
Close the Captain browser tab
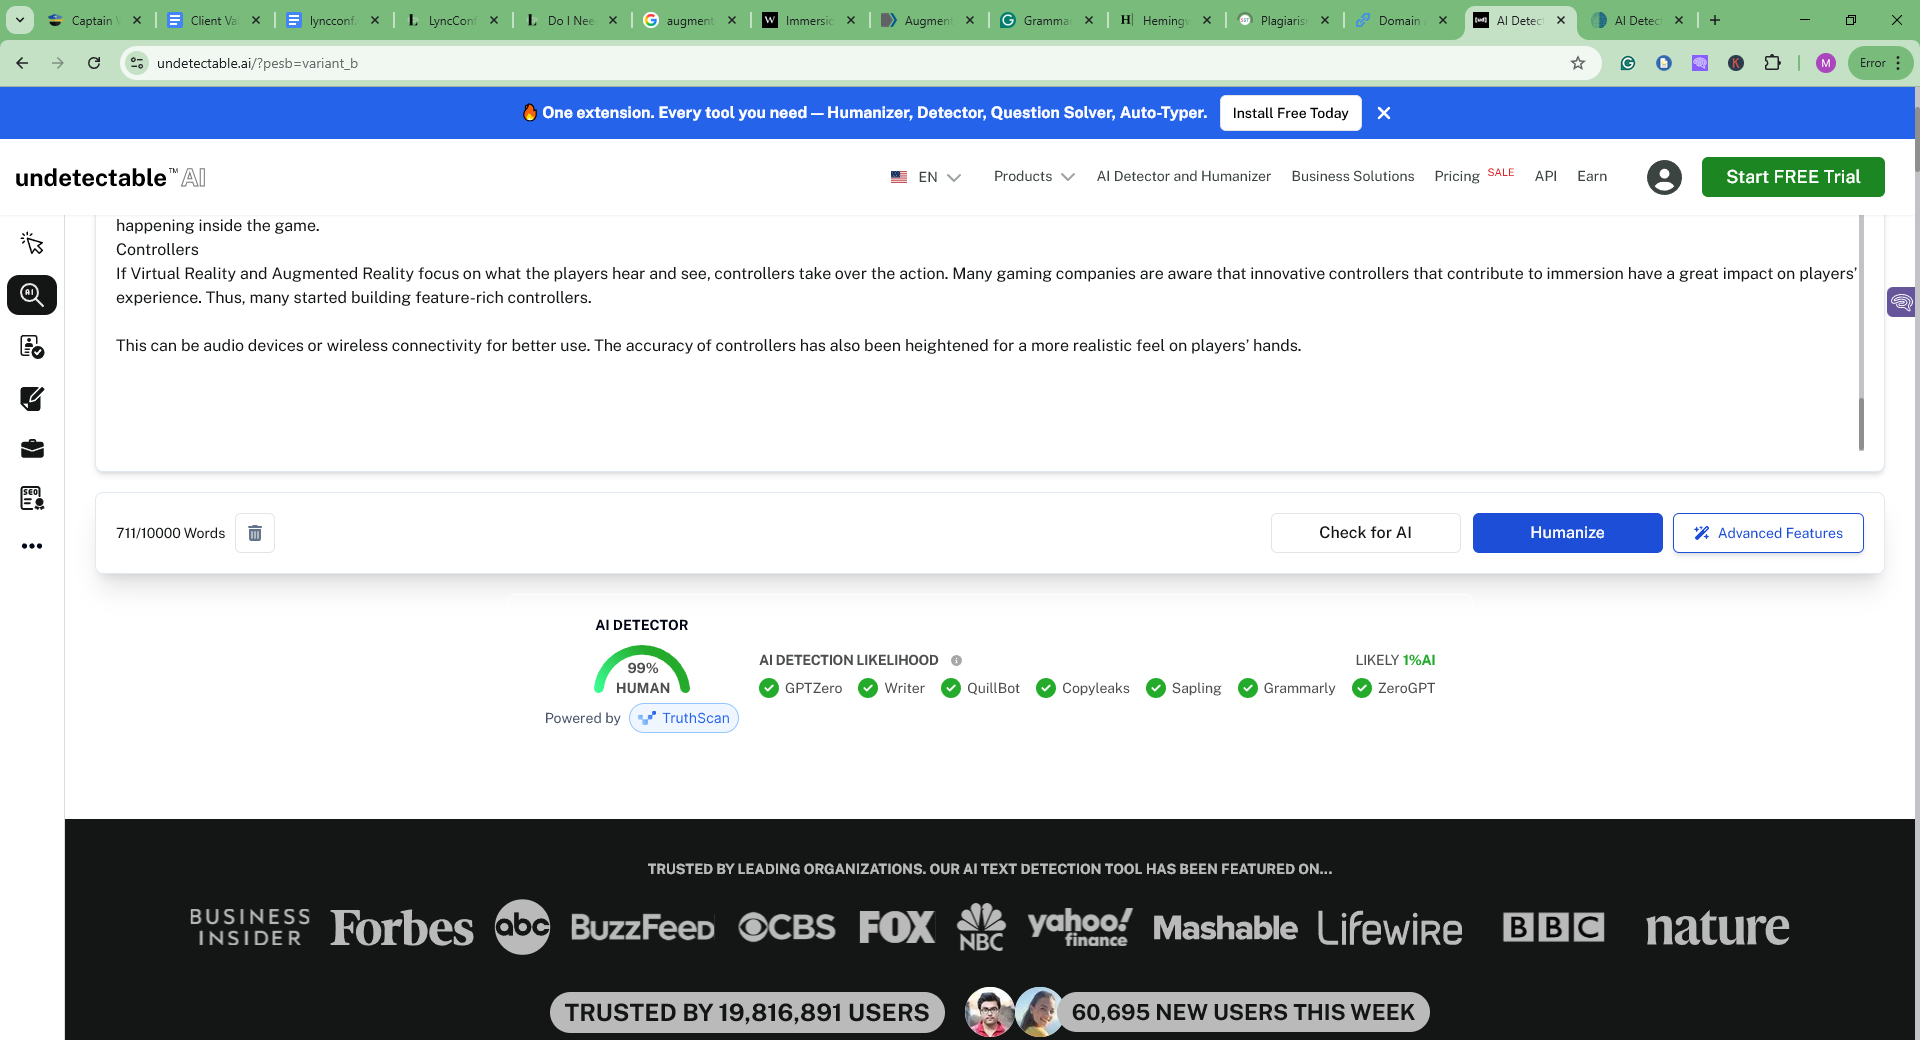pos(137,20)
